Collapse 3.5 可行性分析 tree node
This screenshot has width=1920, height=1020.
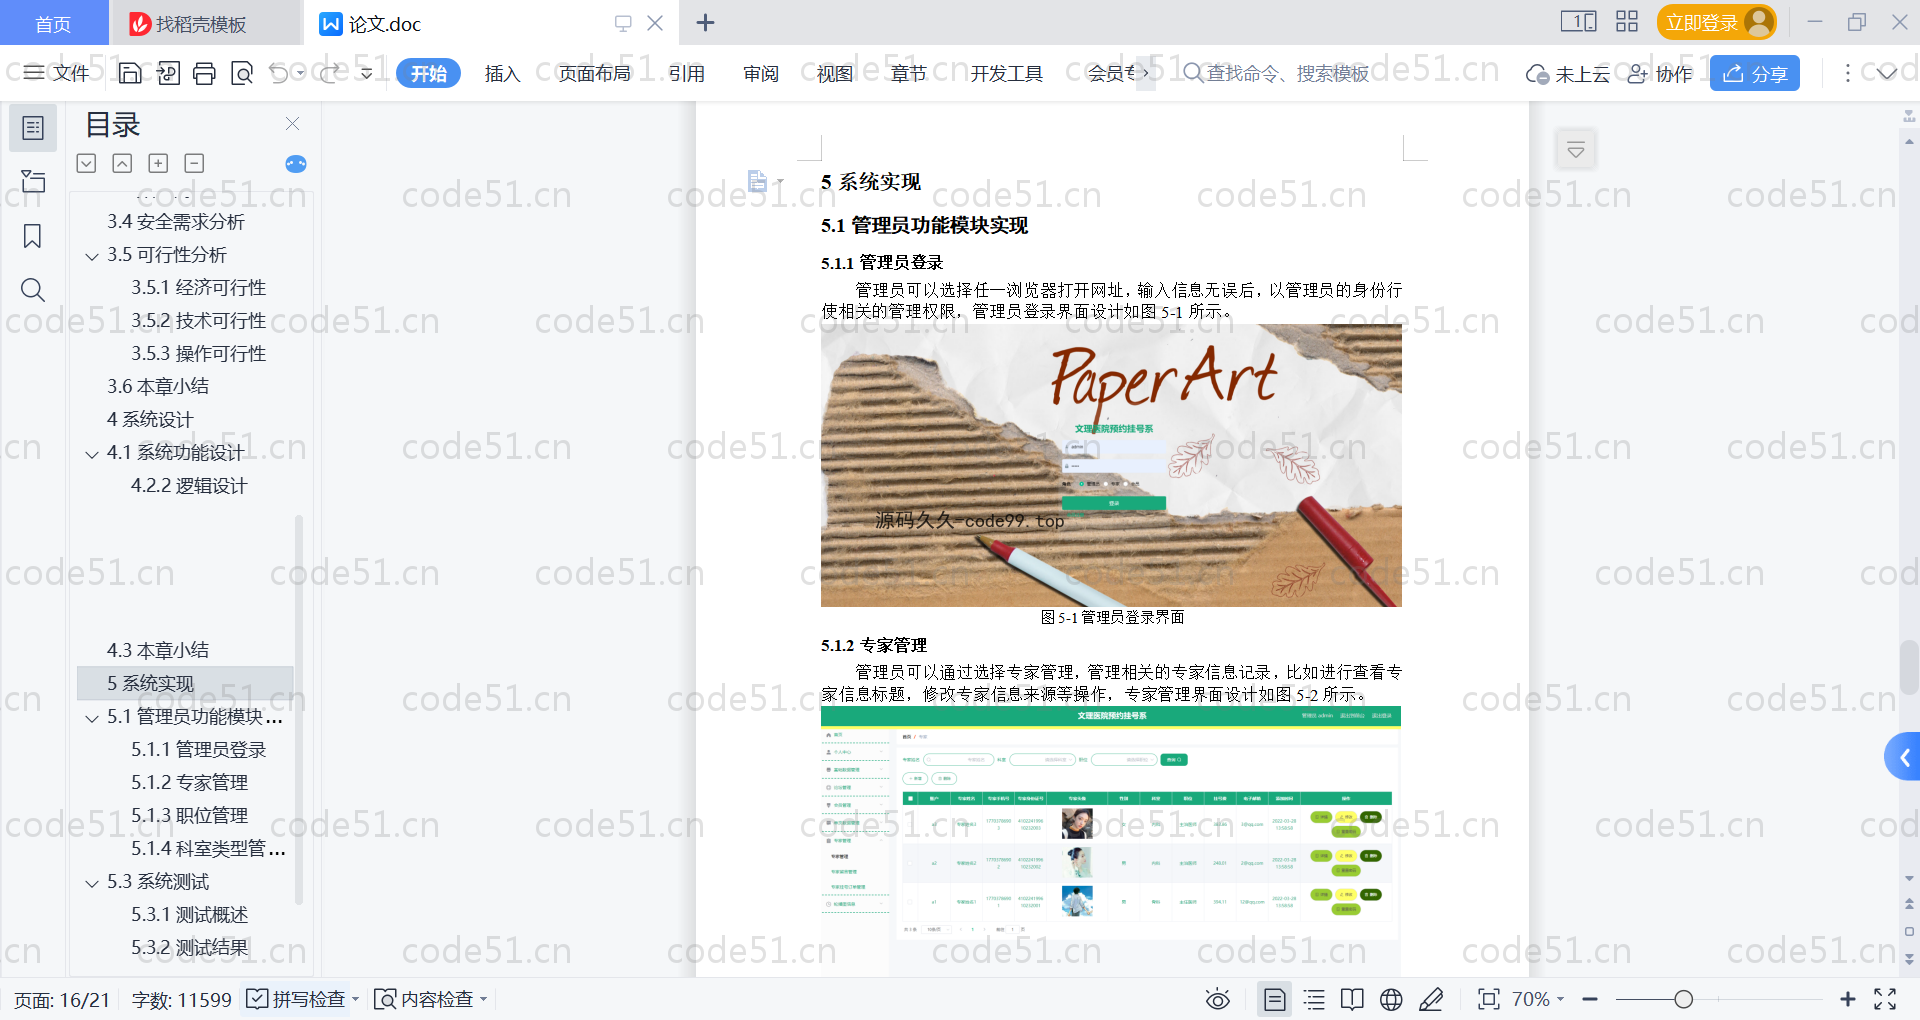point(92,256)
